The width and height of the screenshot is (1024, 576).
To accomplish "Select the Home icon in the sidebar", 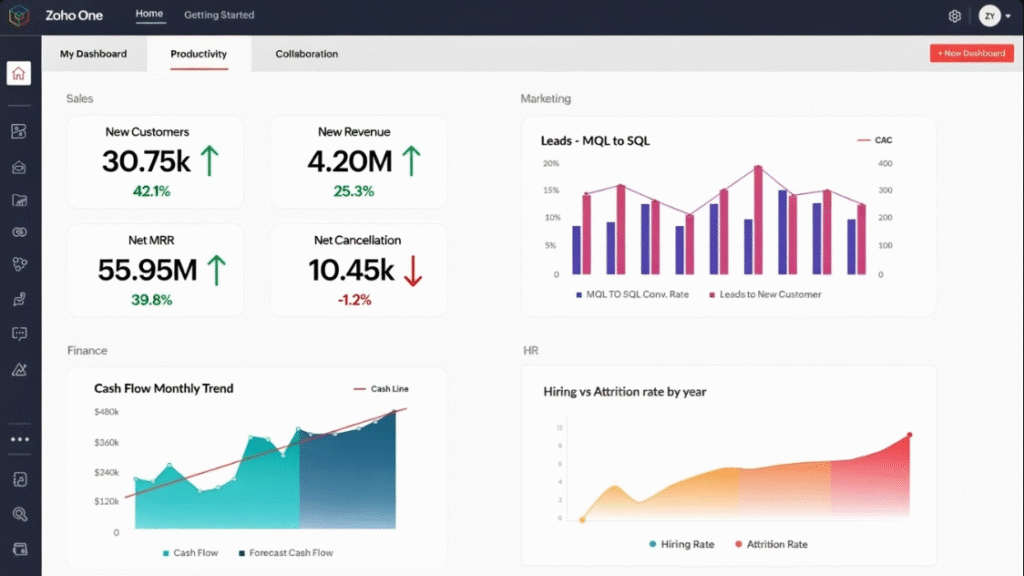I will point(18,73).
